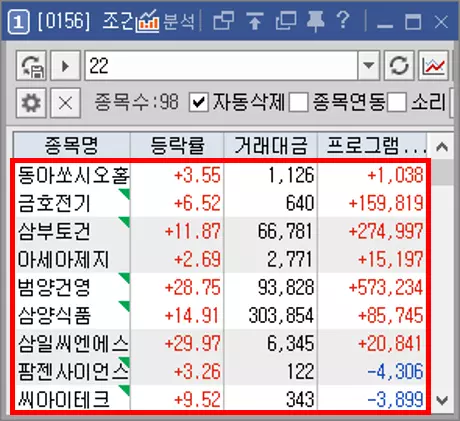Screen dimensions: 460x421
Task: Click the green flag marker on 씨아이테크
Action: (125, 390)
